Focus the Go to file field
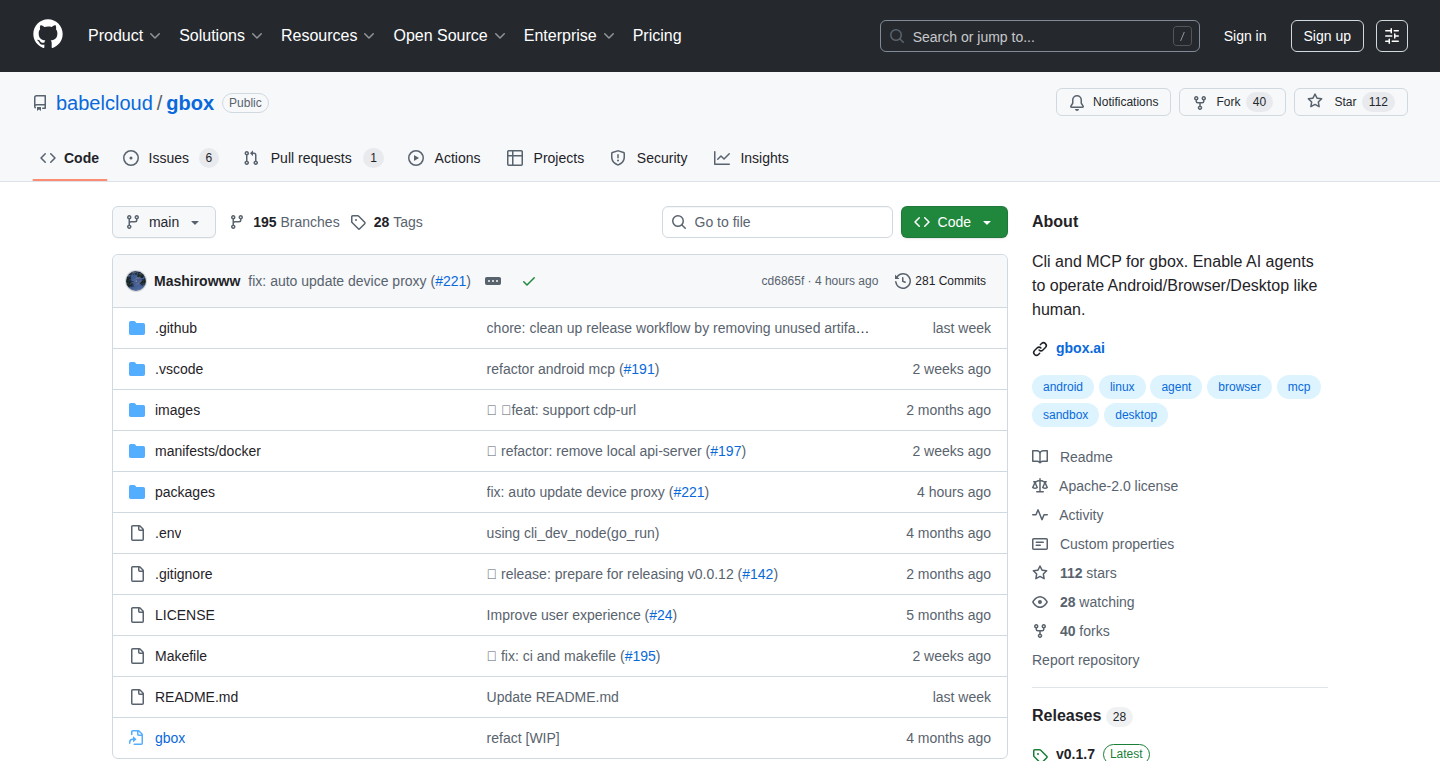This screenshot has width=1440, height=761. [x=777, y=222]
